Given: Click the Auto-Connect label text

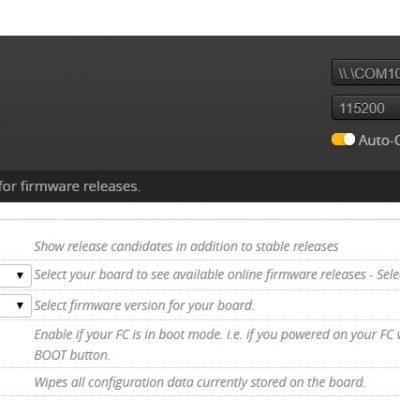Looking at the screenshot, I should coord(379,140).
